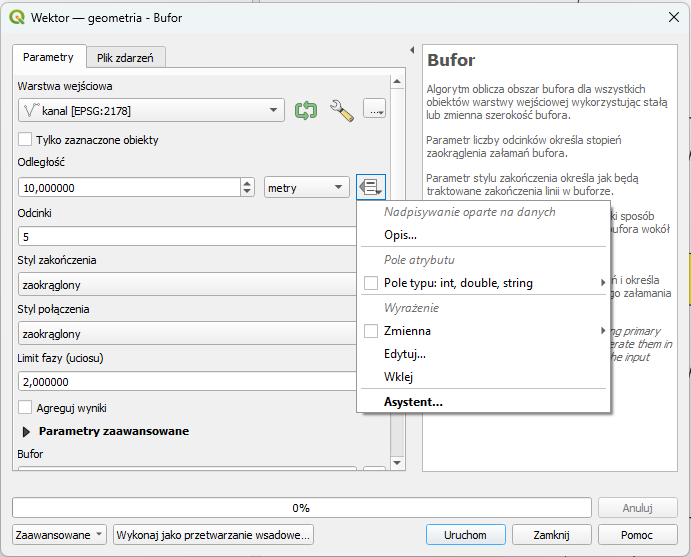Image resolution: width=691 pixels, height=557 pixels.
Task: Enable Tylko zaznaczone obiekty checkbox
Action: 26,140
